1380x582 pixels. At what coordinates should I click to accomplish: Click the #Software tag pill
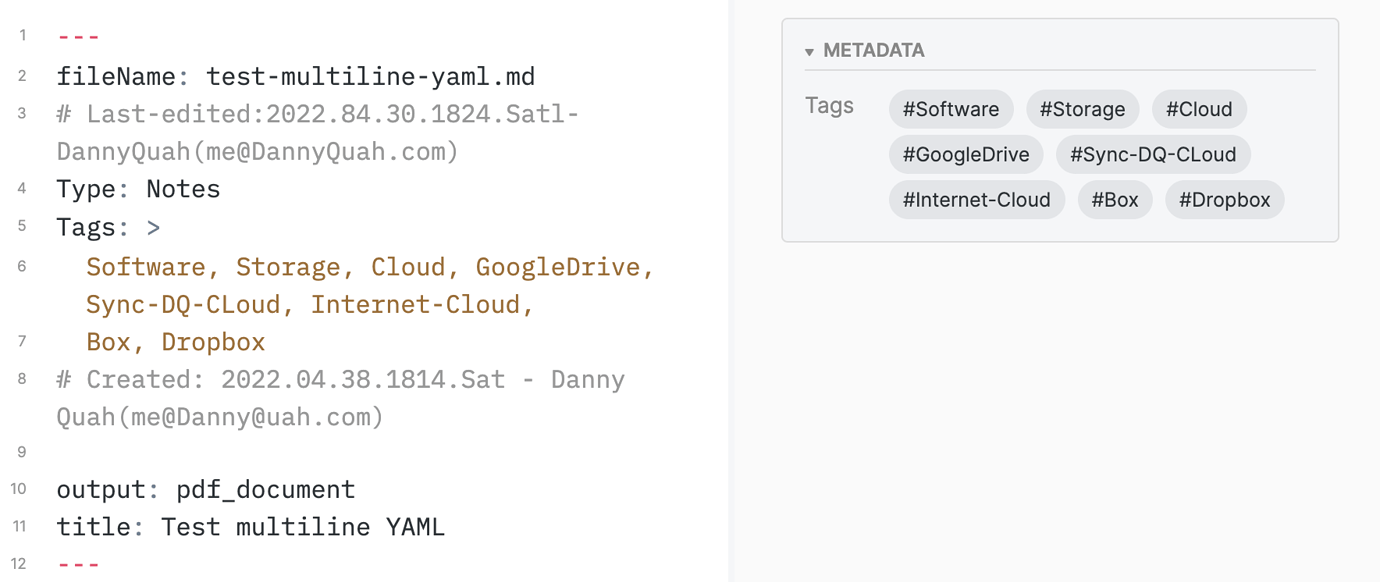click(950, 109)
